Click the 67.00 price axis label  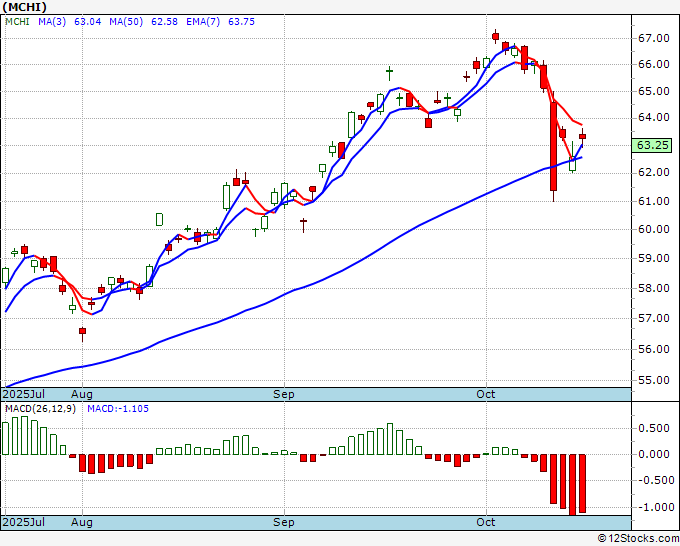point(653,39)
